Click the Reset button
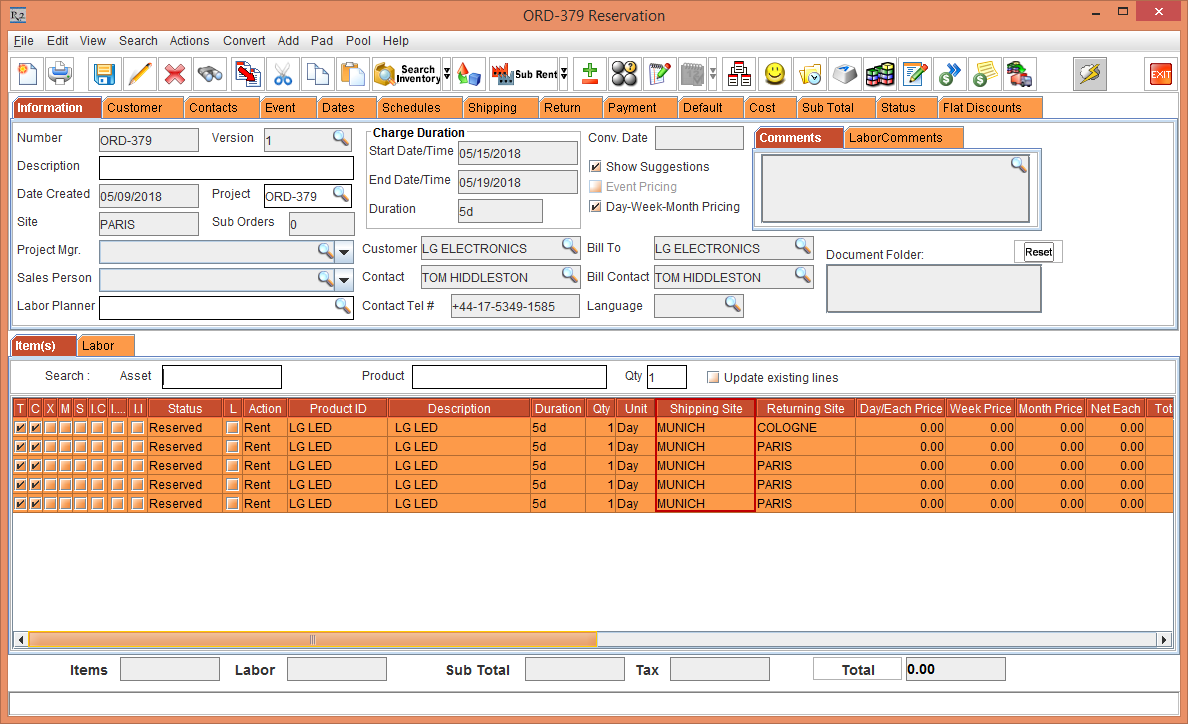Viewport: 1188px width, 724px height. point(1038,252)
